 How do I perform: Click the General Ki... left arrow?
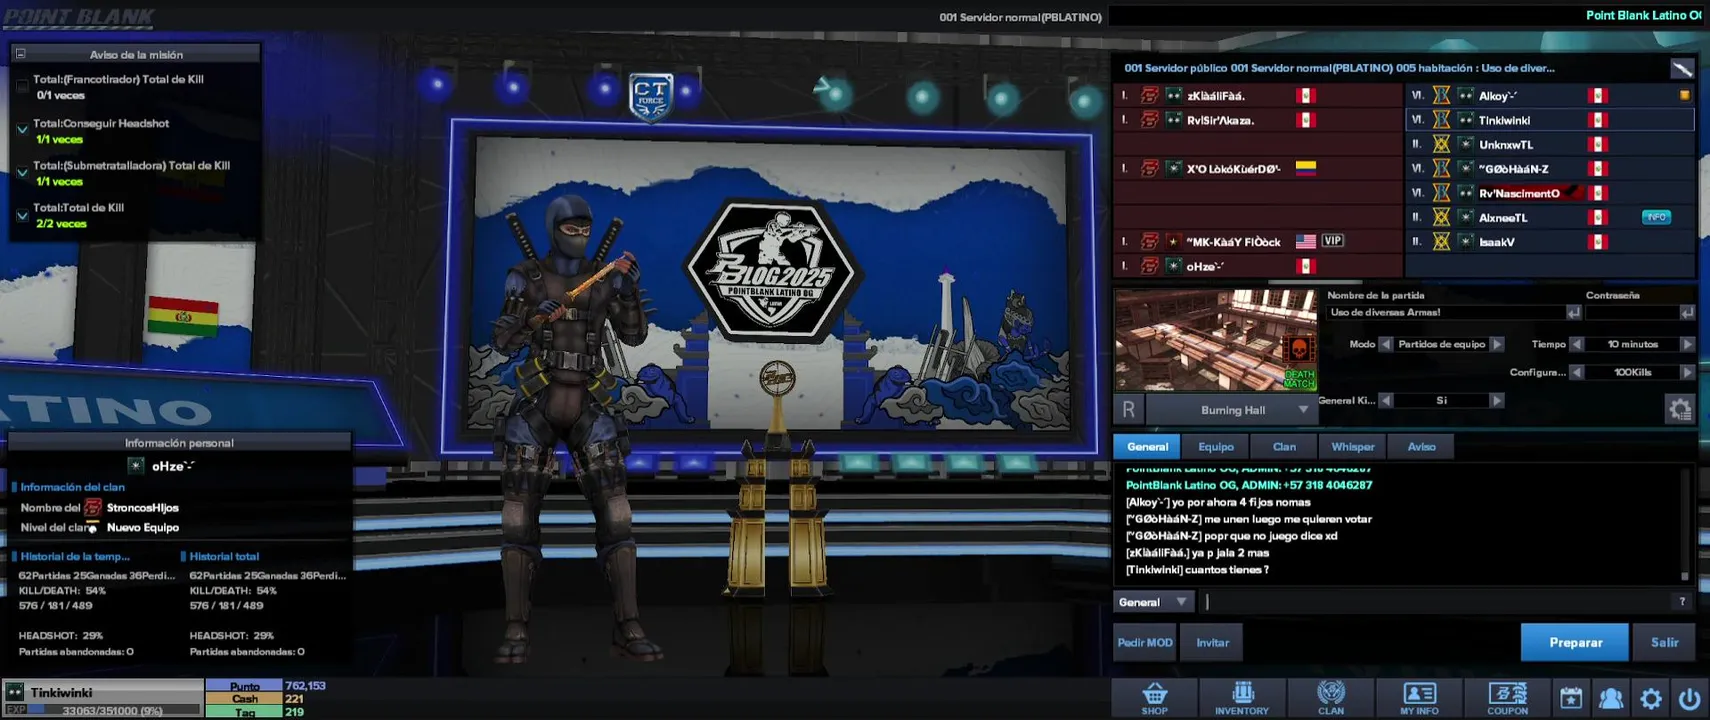pyautogui.click(x=1386, y=400)
